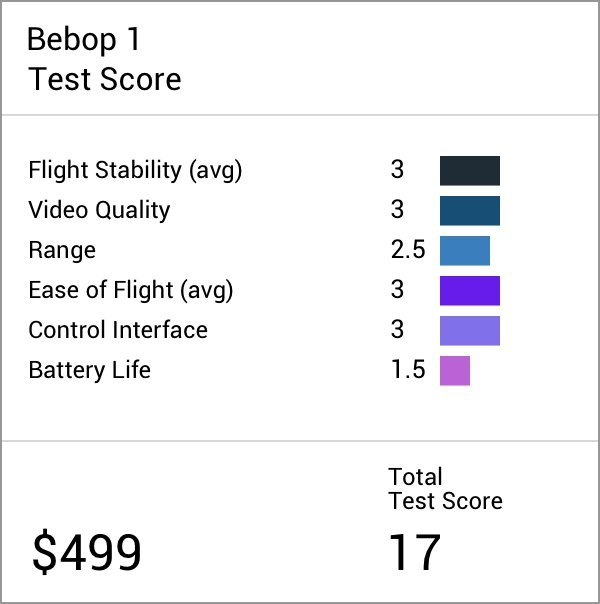This screenshot has height=604, width=600.
Task: Click the total score number 17
Action: click(x=415, y=552)
